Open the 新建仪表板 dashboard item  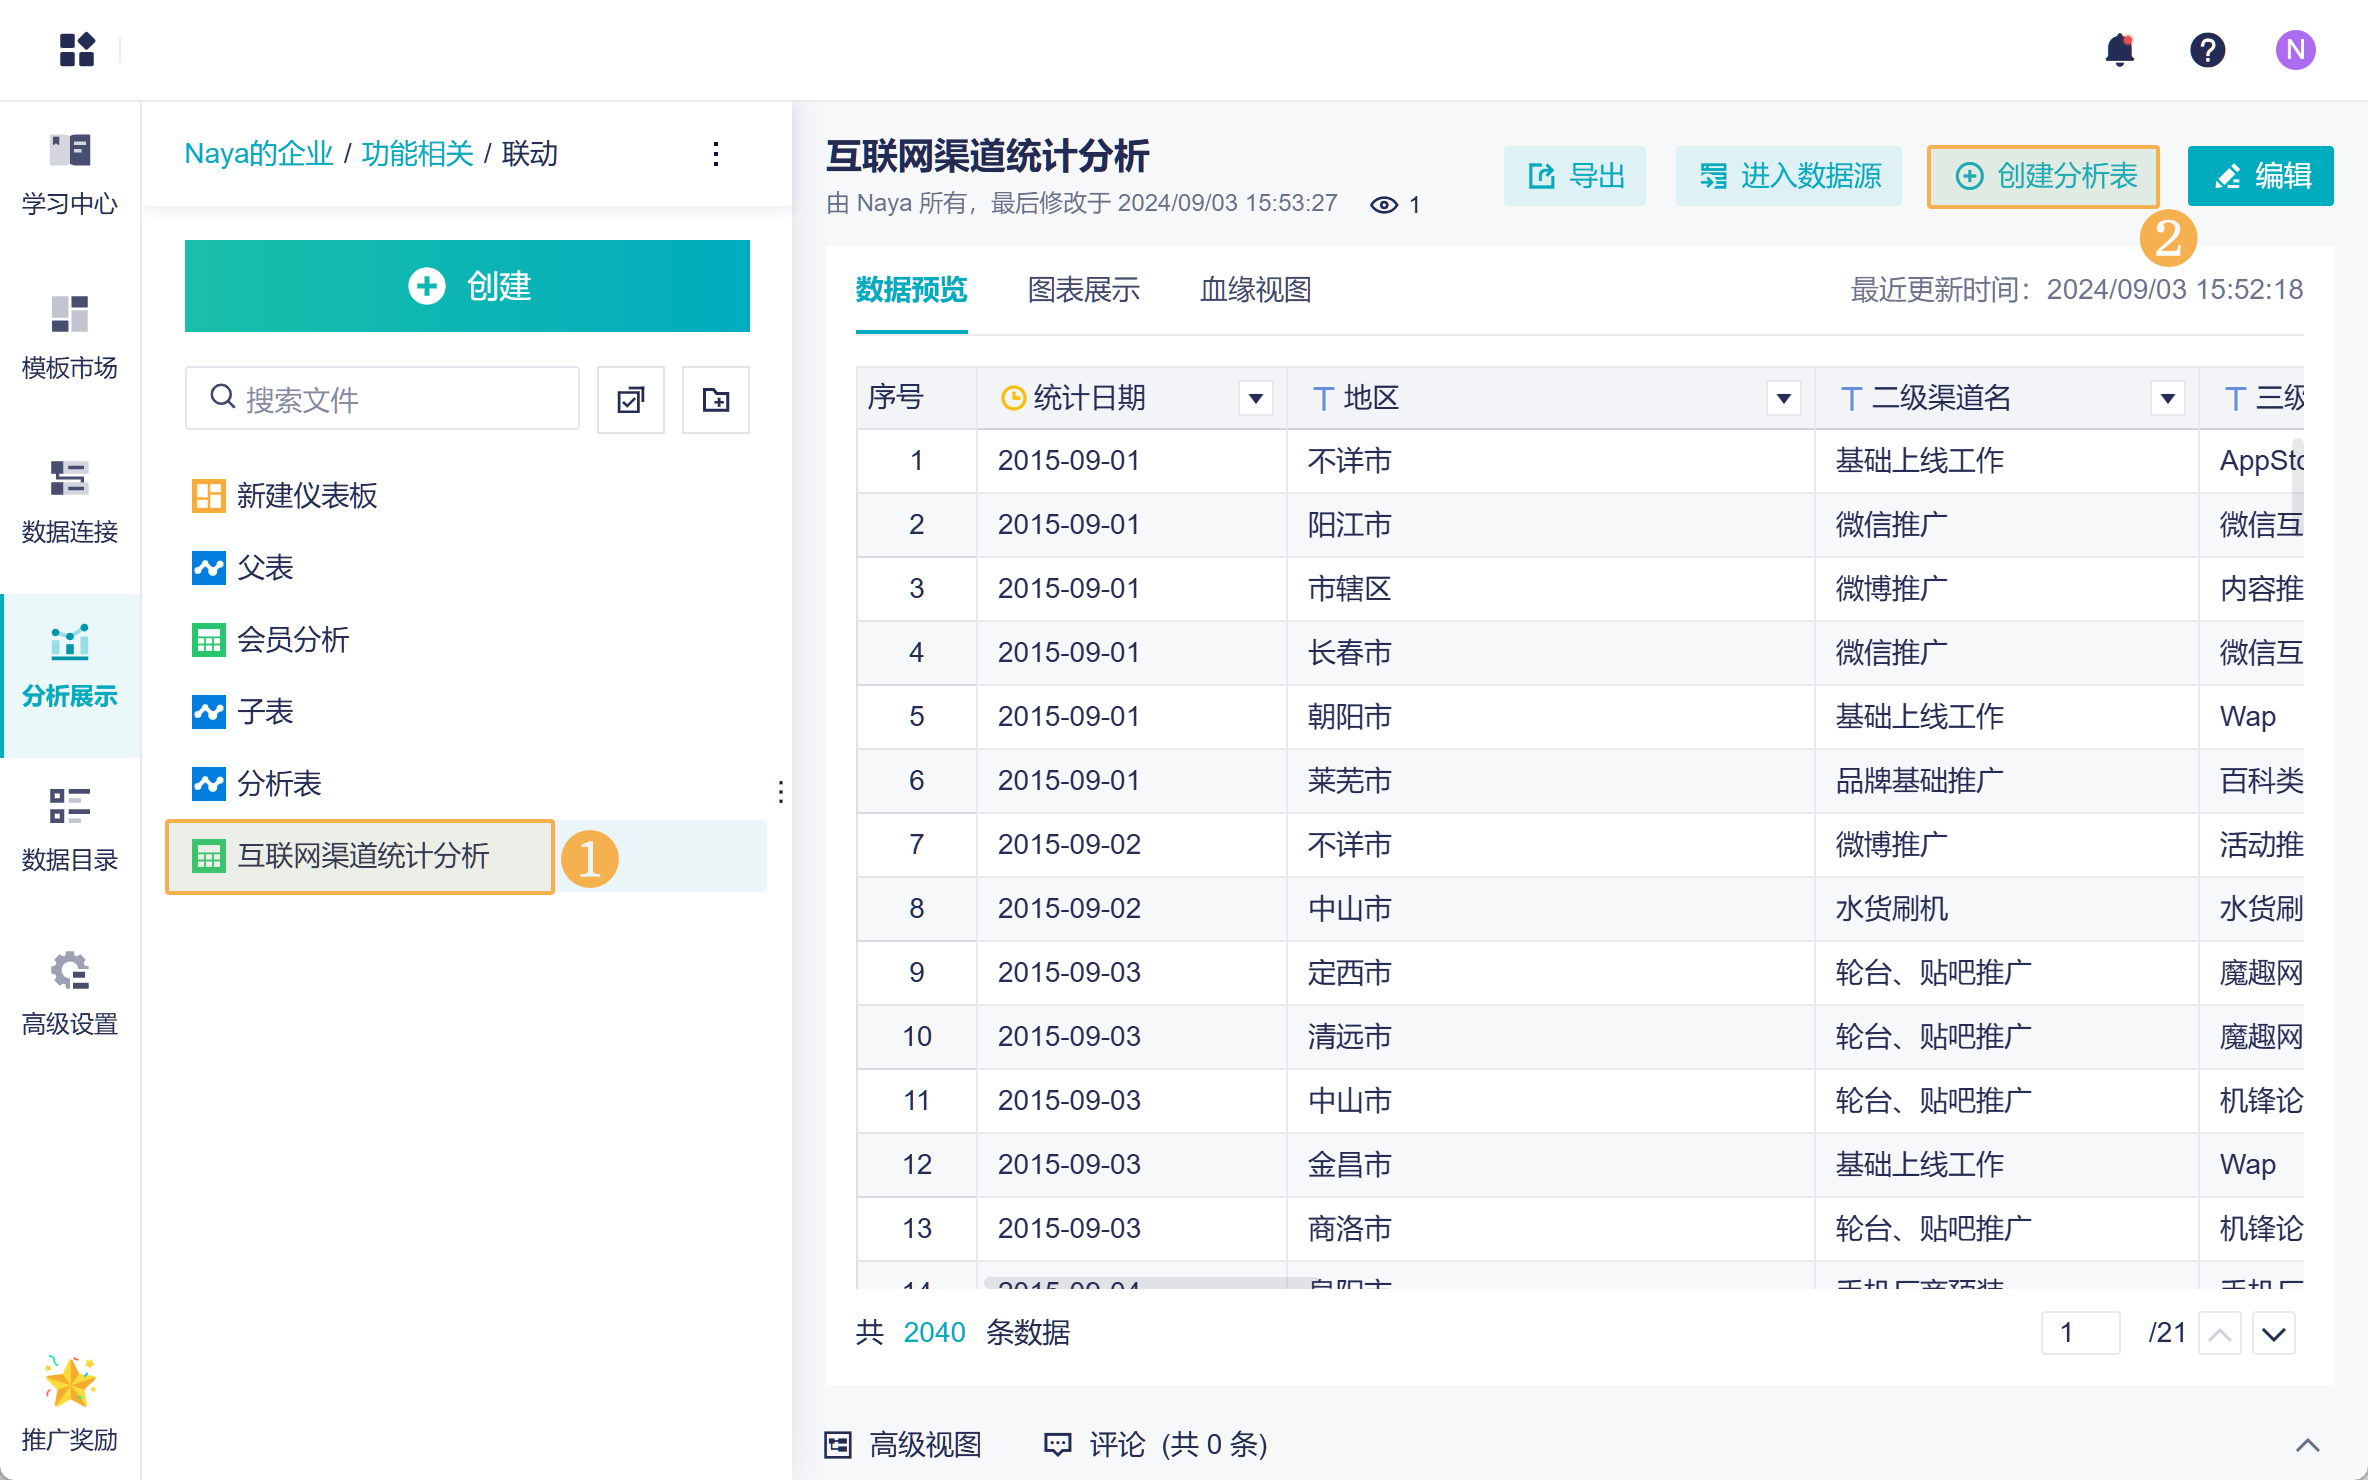(285, 496)
